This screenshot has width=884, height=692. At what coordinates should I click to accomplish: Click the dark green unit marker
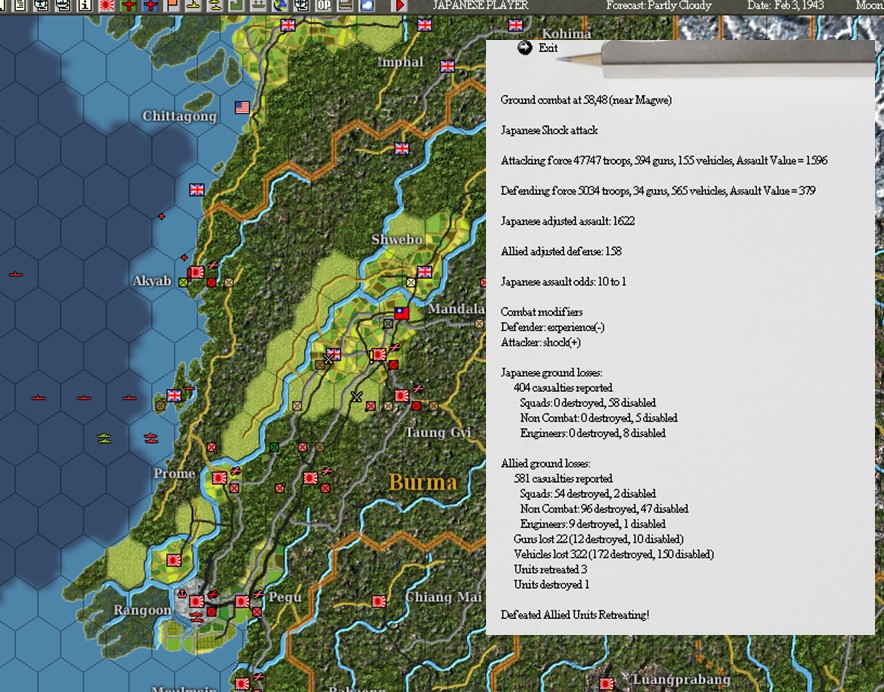pyautogui.click(x=274, y=447)
